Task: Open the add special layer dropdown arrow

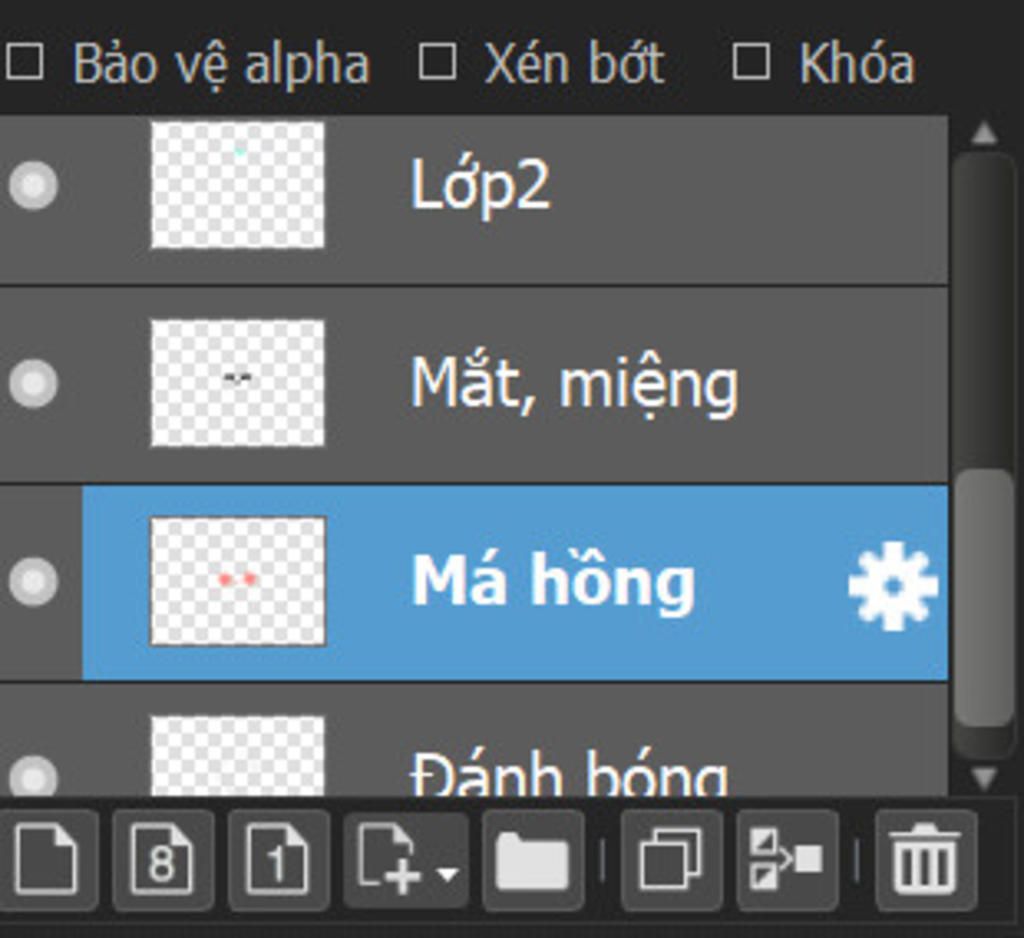Action: [448, 873]
